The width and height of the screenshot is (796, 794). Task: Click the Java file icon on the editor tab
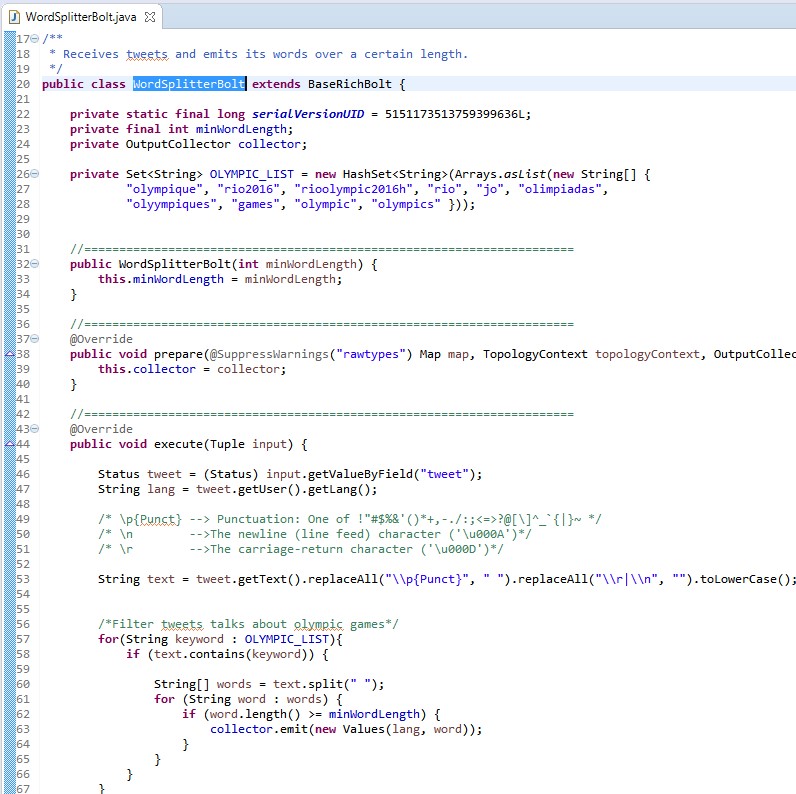coord(15,17)
